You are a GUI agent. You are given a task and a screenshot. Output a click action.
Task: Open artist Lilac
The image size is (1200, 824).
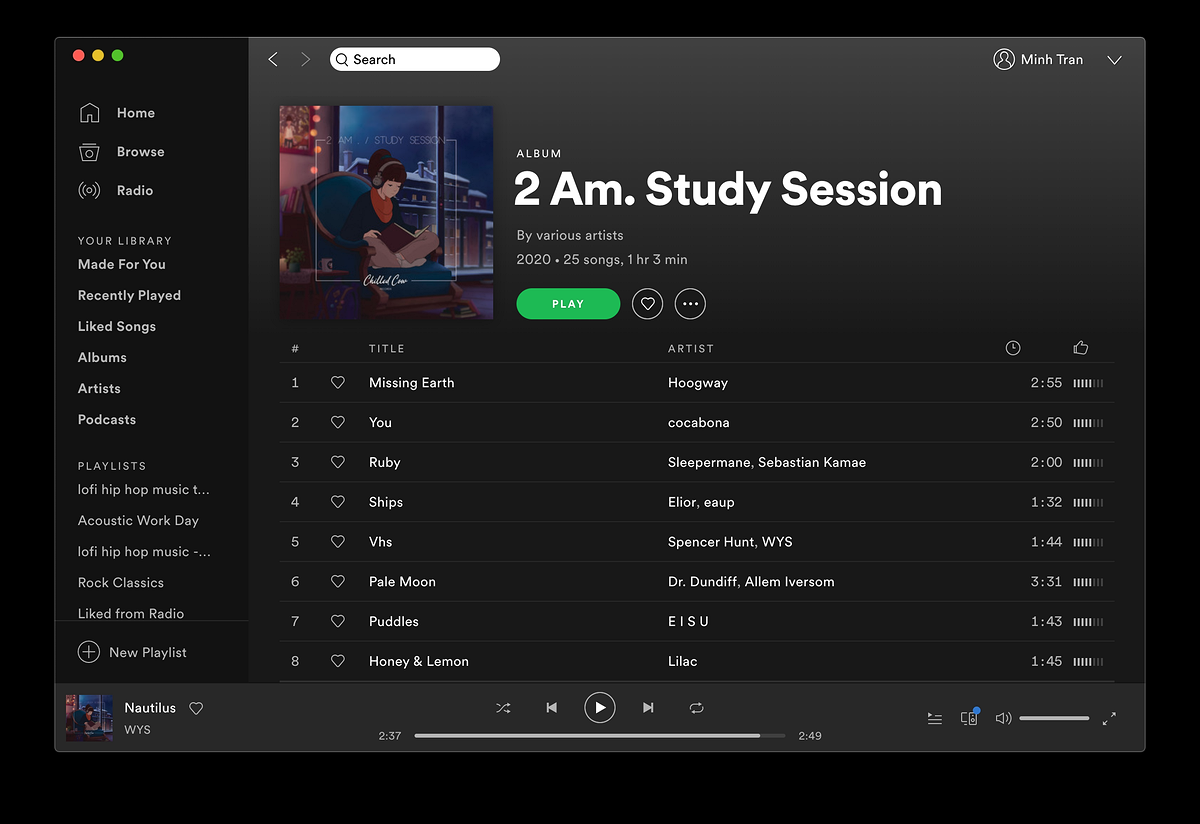(x=683, y=661)
